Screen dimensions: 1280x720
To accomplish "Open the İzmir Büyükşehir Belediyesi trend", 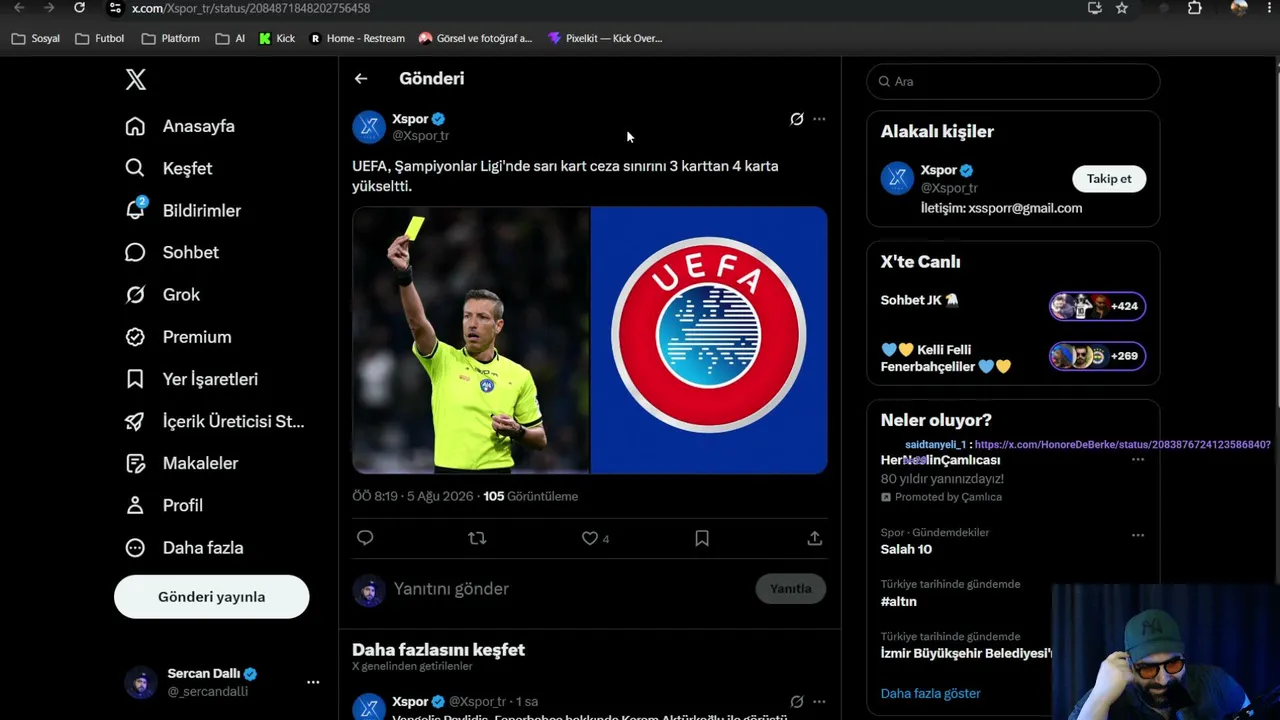I will [966, 654].
